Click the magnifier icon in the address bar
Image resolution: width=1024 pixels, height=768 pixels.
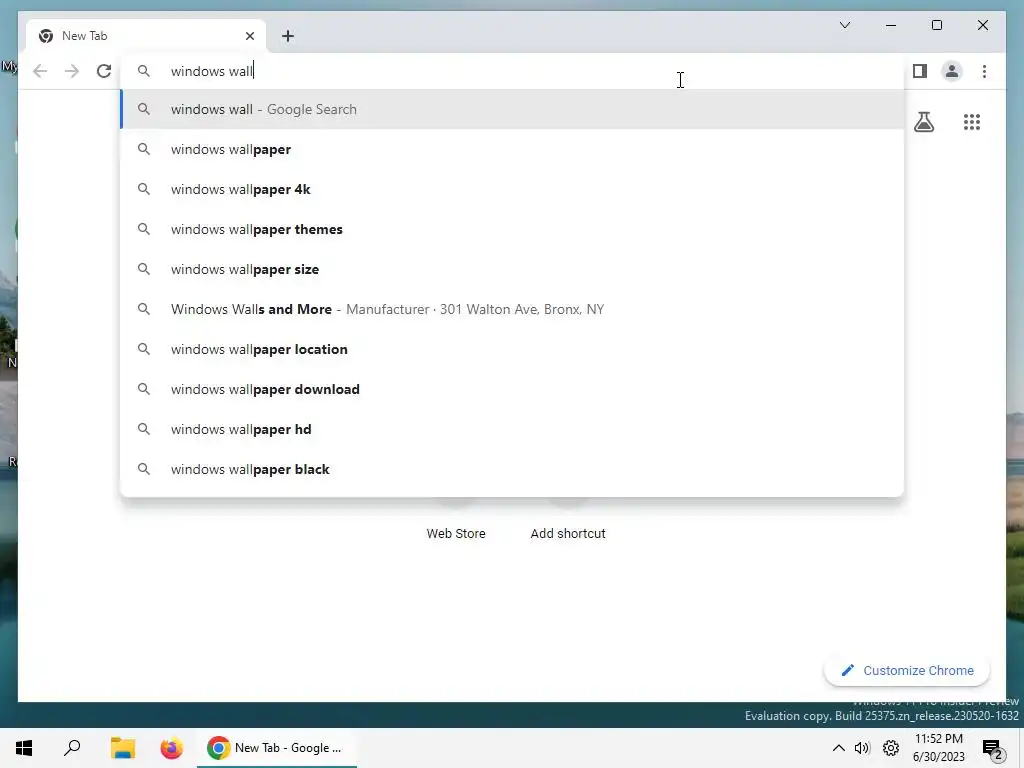click(144, 71)
